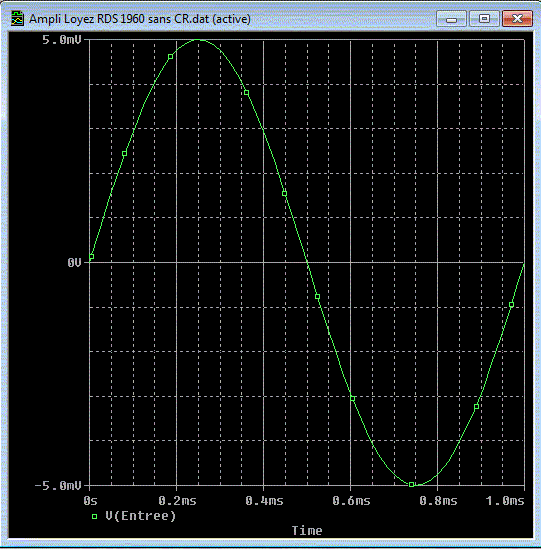Minimize the Ampli Loyez plot window

pos(451,19)
